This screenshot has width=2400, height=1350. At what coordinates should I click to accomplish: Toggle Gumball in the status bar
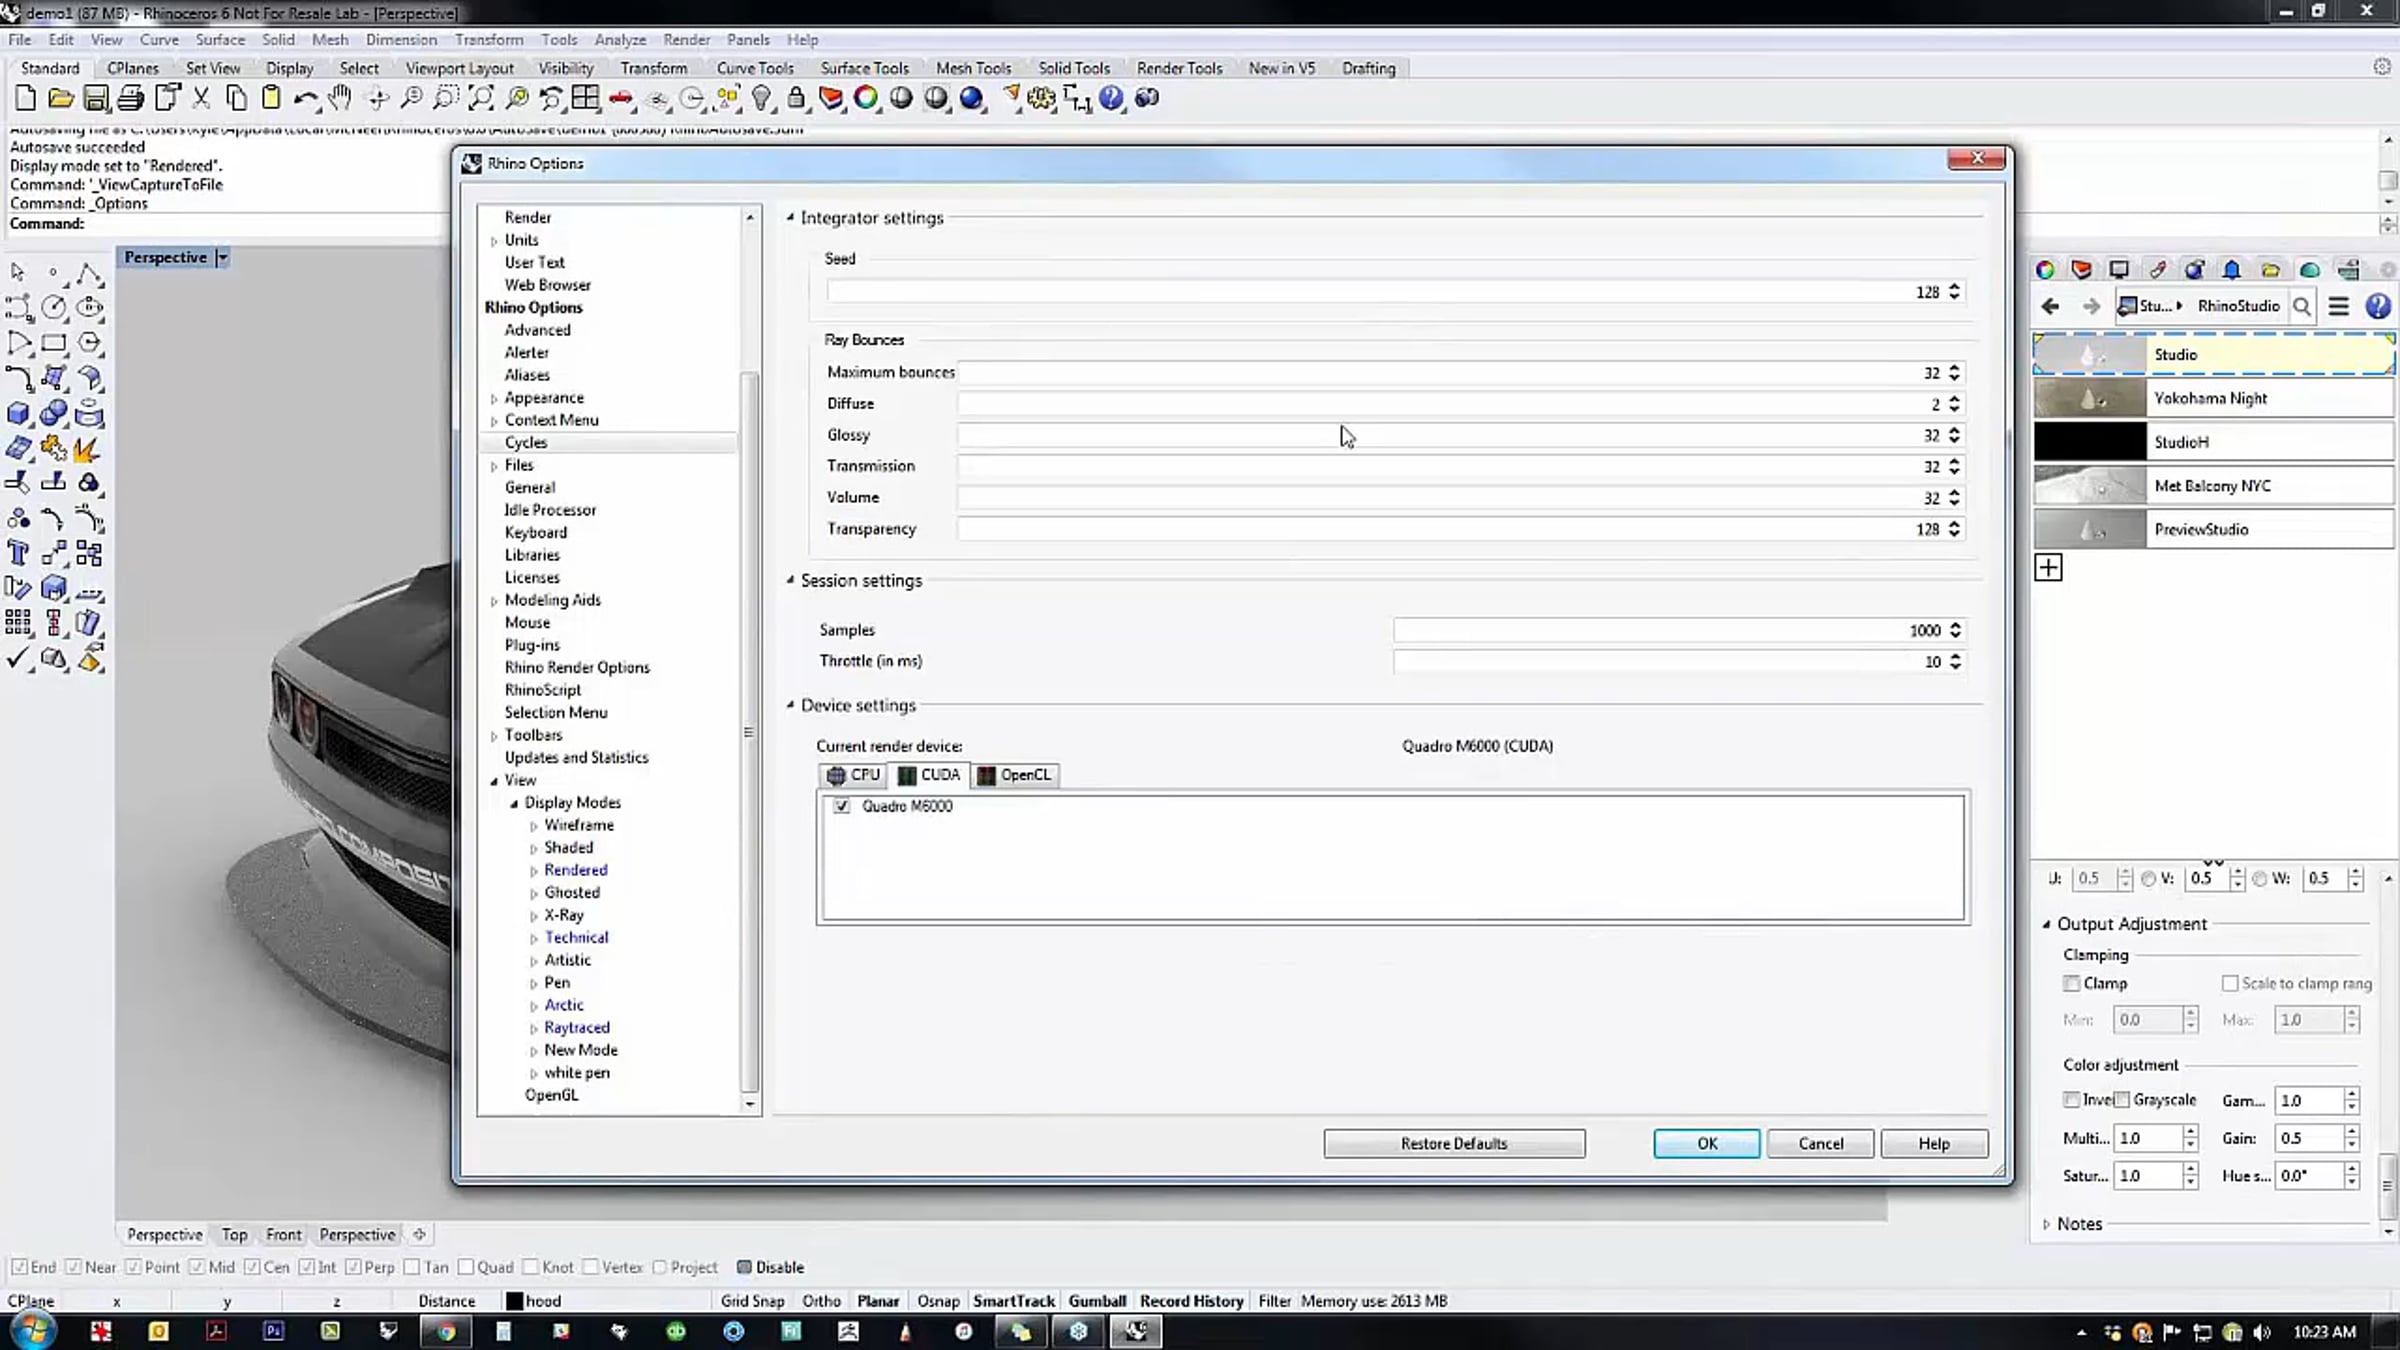1097,1301
